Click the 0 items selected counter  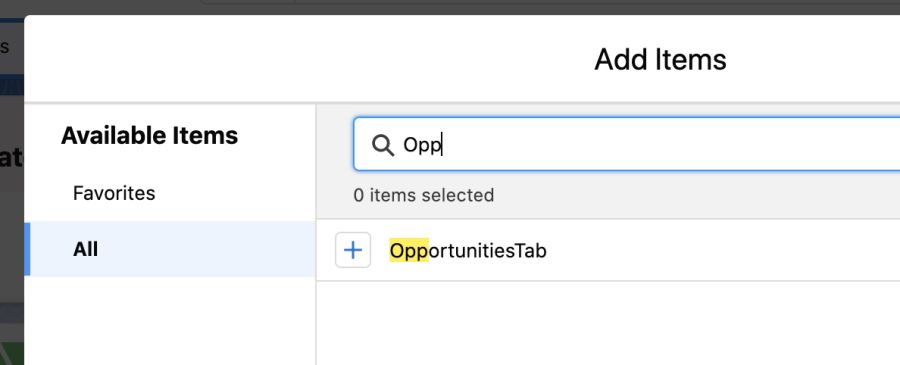[x=424, y=195]
